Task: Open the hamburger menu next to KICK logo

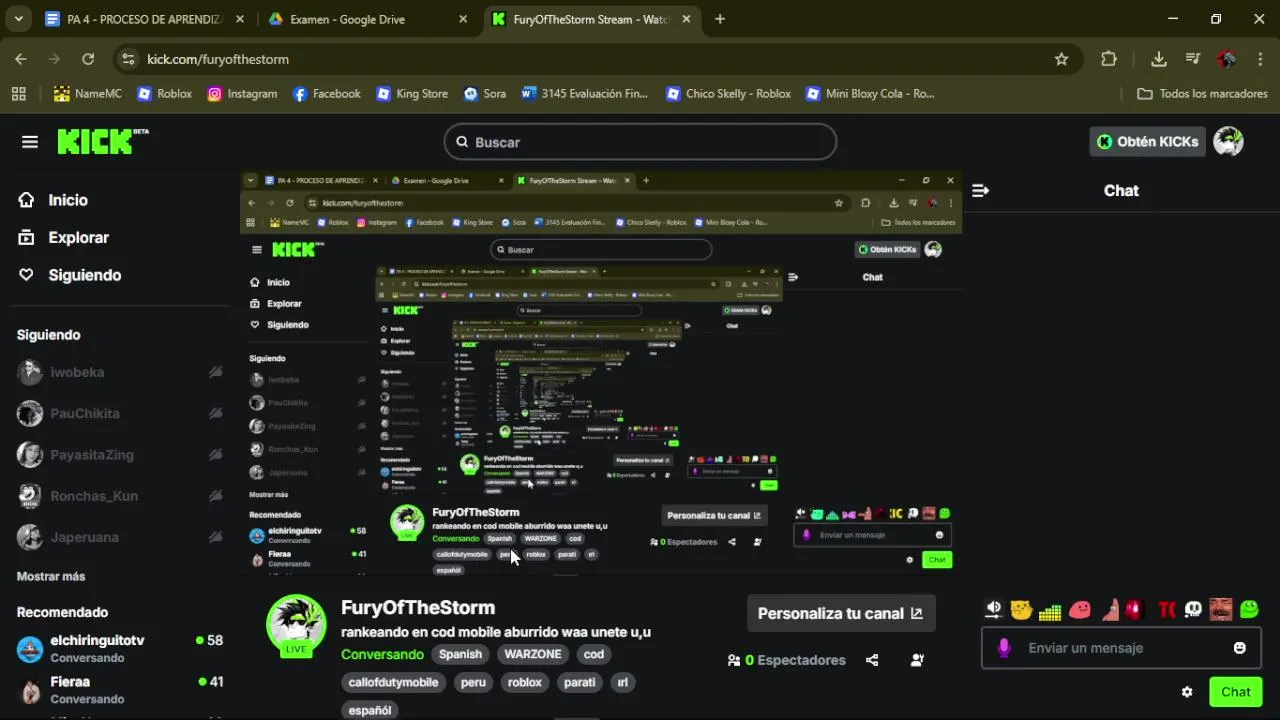Action: [30, 142]
